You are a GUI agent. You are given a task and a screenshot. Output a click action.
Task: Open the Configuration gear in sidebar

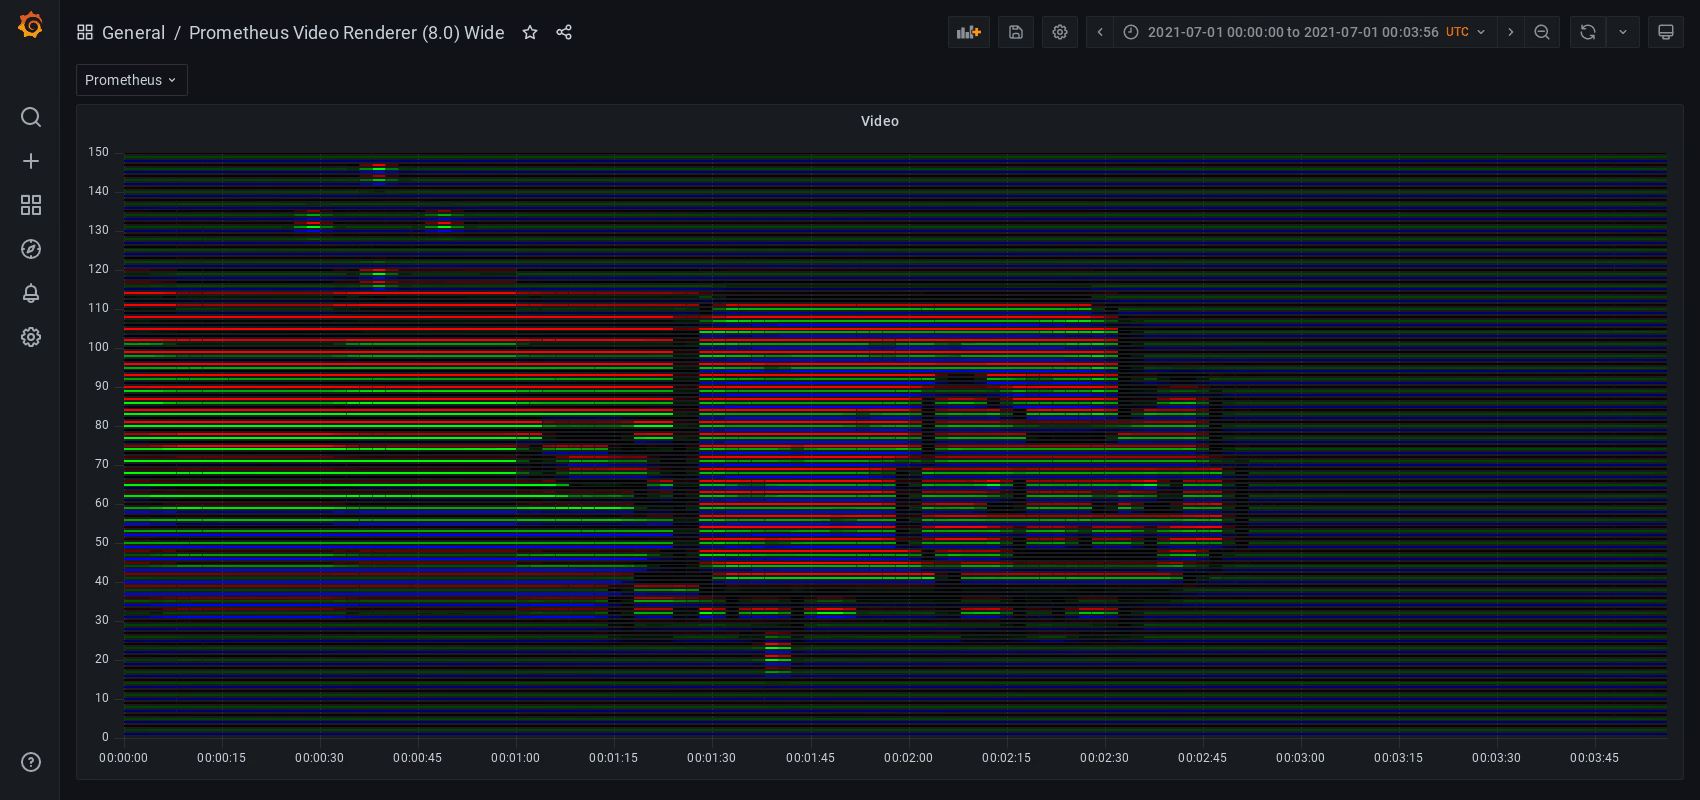point(31,337)
